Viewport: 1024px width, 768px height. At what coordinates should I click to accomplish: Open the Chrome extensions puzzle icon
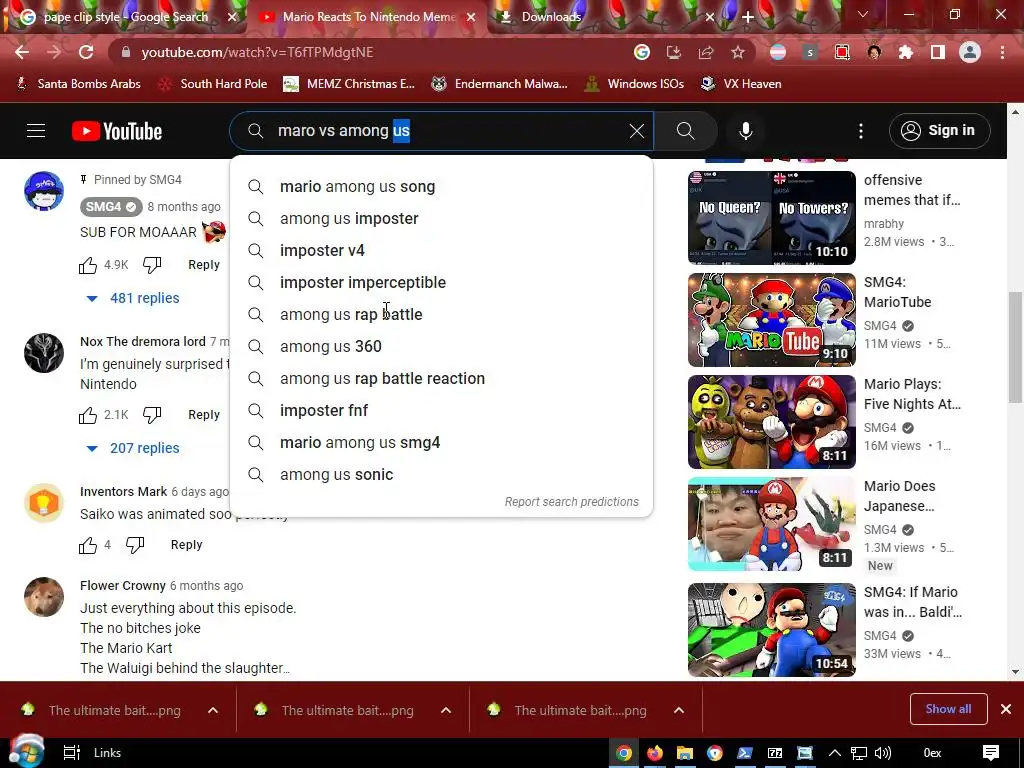click(x=906, y=52)
